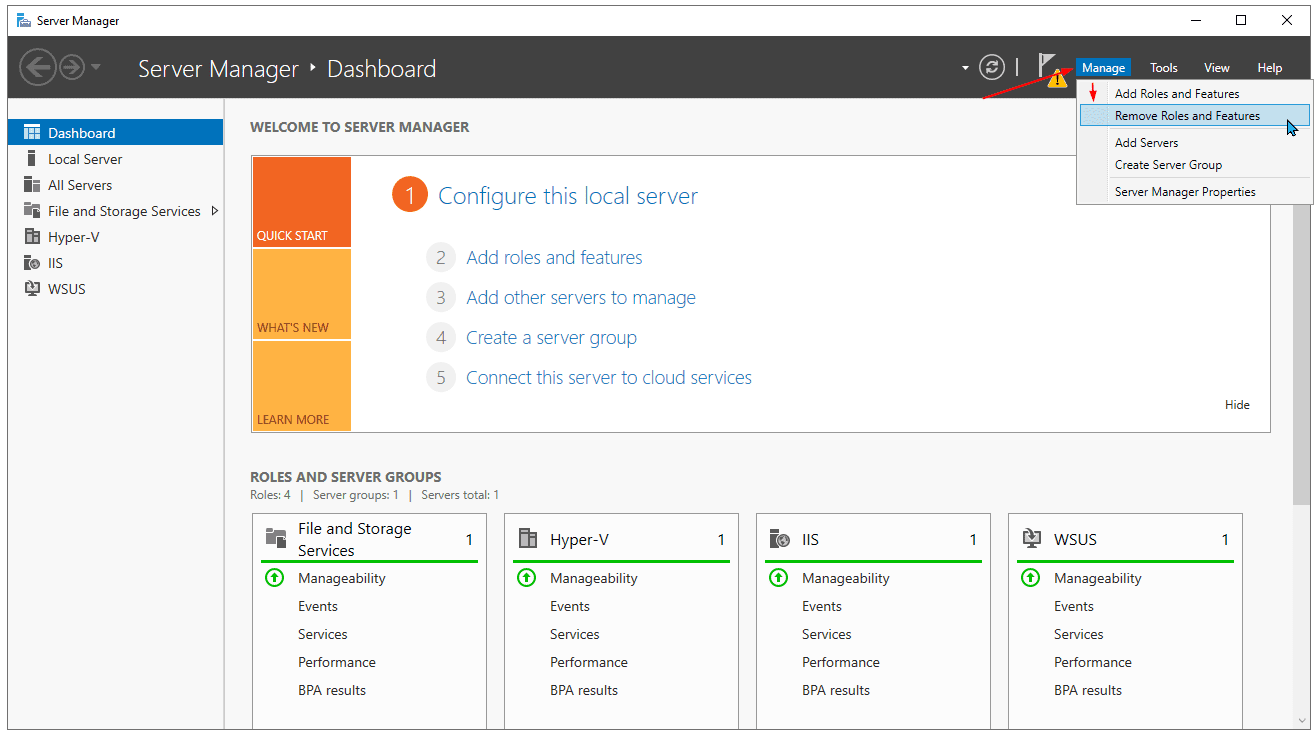Open Services in the Hyper-V tile
This screenshot has height=734, width=1315.
[x=575, y=634]
